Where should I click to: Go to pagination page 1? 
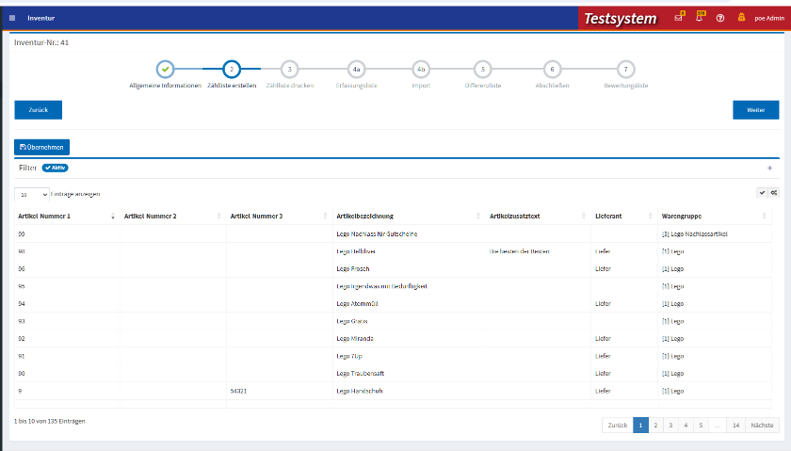tap(641, 425)
